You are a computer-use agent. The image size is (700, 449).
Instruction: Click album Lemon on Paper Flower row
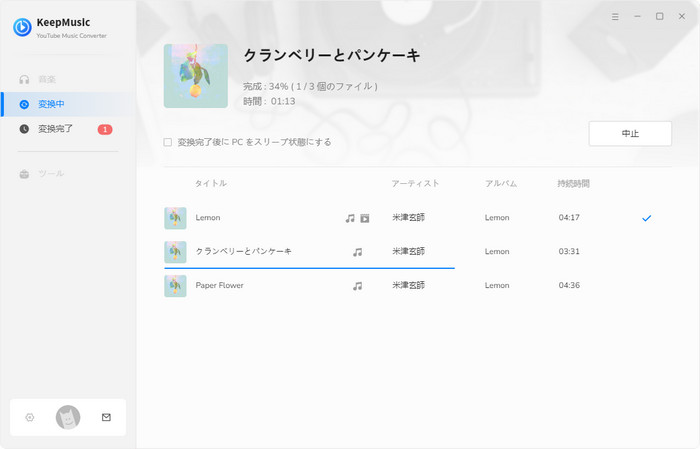coord(497,286)
